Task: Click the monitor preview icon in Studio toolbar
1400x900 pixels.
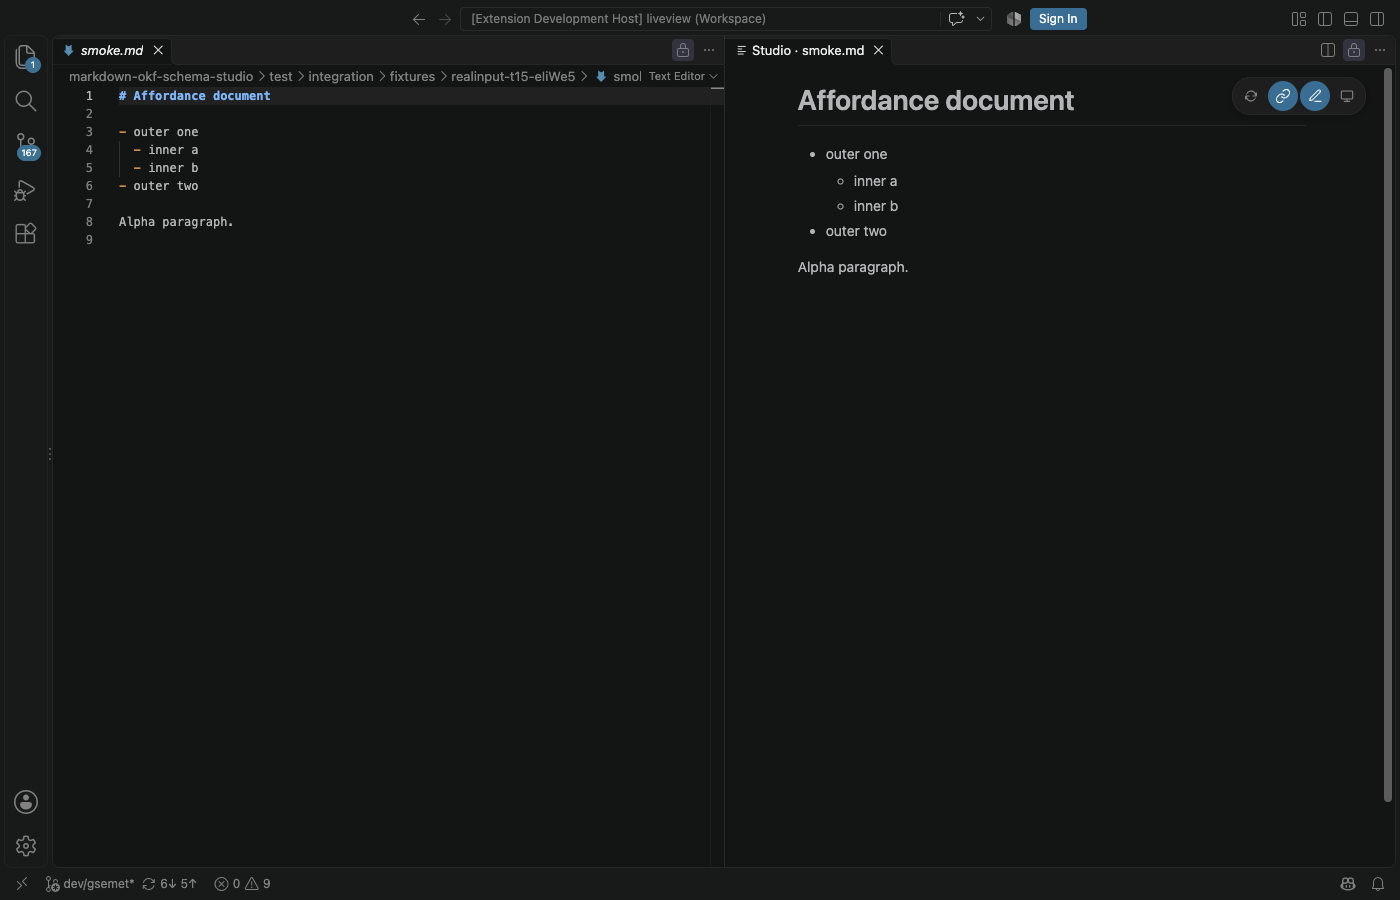Action: click(1347, 96)
